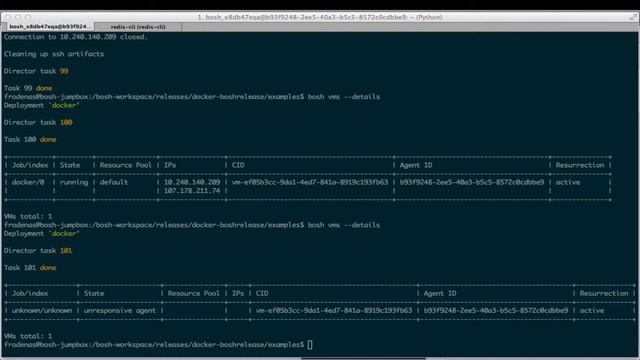Screen dimensions: 640x360
Task: Click the window title bosh_x8db47eqa@b93f9248 text
Action: (x=320, y=17)
